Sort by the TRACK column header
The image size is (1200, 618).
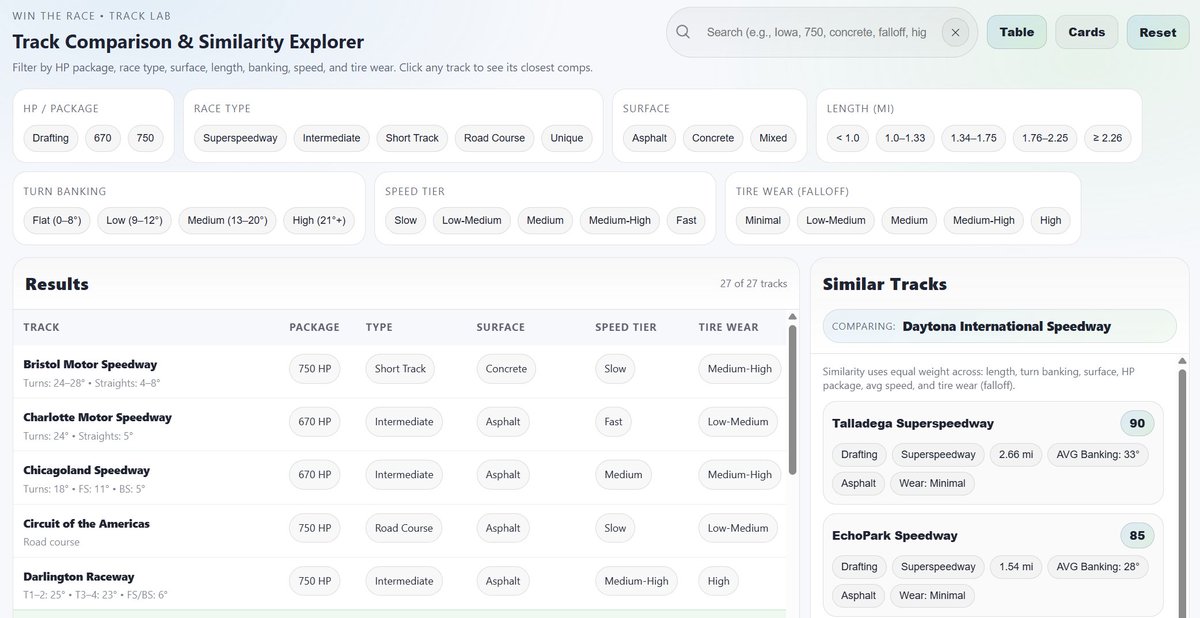[x=41, y=327]
